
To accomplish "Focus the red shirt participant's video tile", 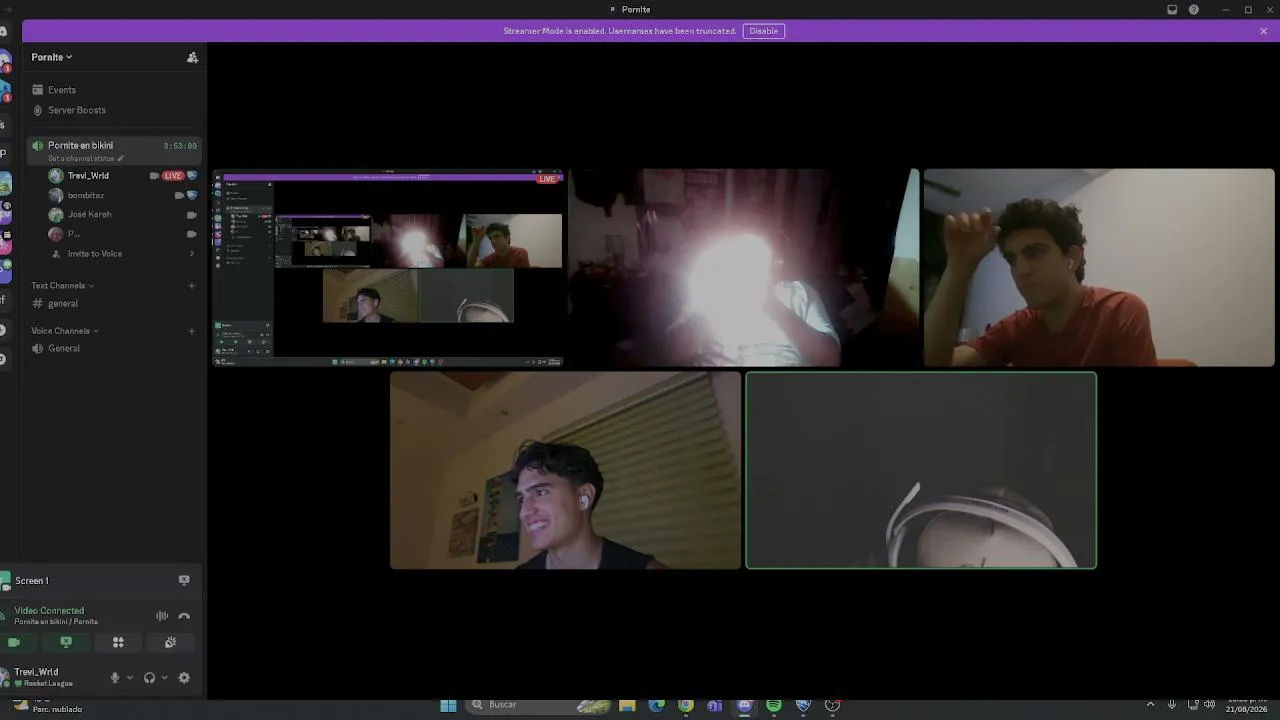I will pos(1099,268).
